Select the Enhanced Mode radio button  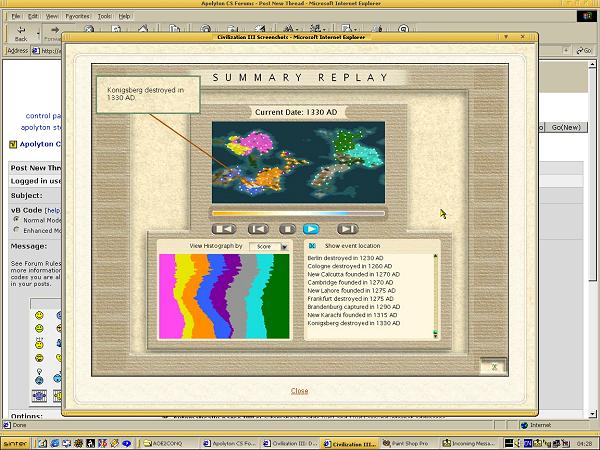tap(15, 230)
